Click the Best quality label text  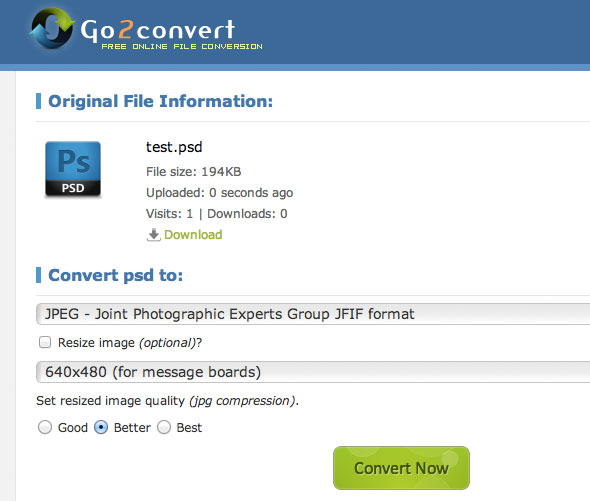[189, 428]
